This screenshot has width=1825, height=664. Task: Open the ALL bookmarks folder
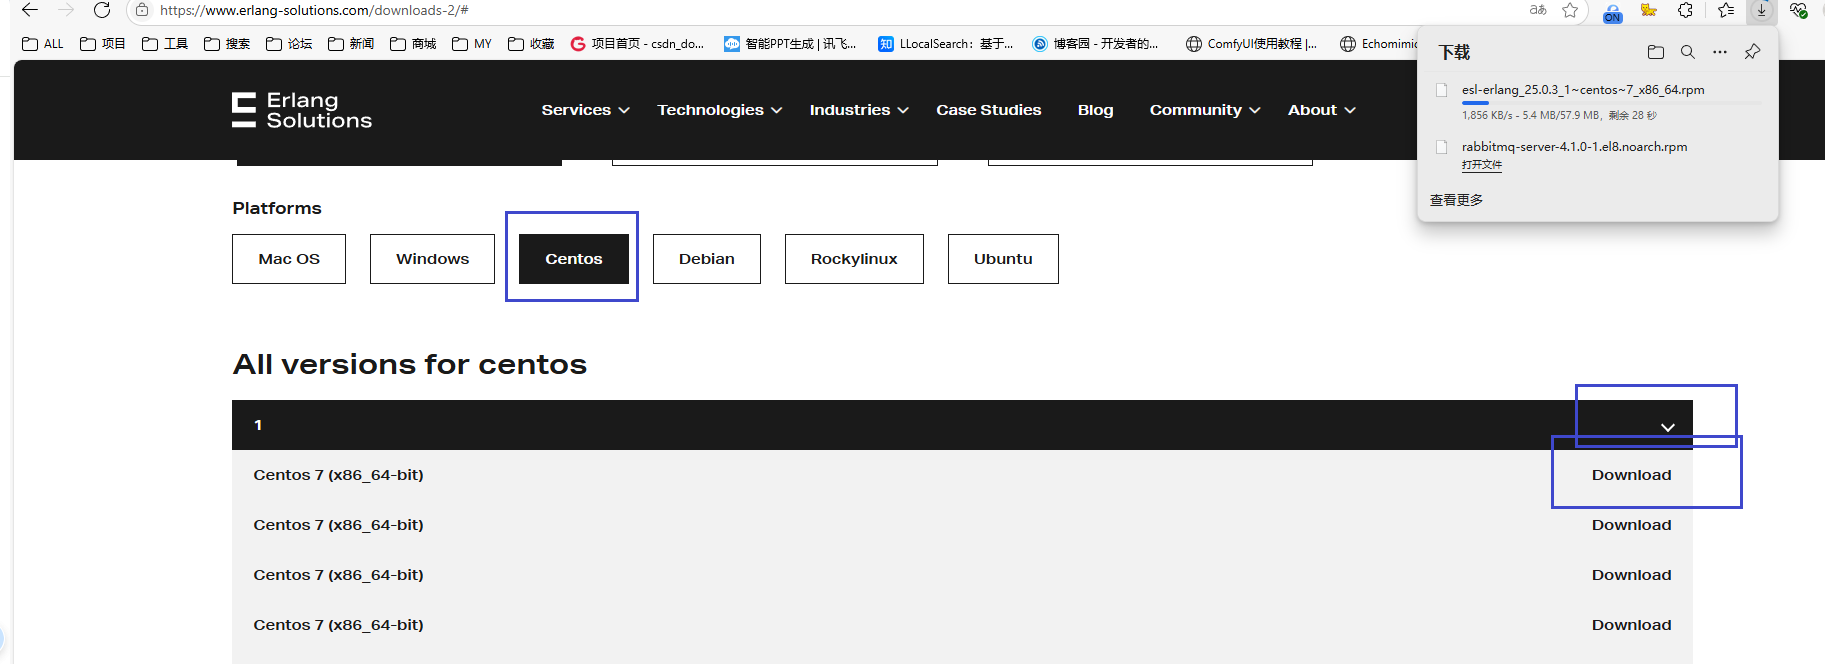point(43,44)
